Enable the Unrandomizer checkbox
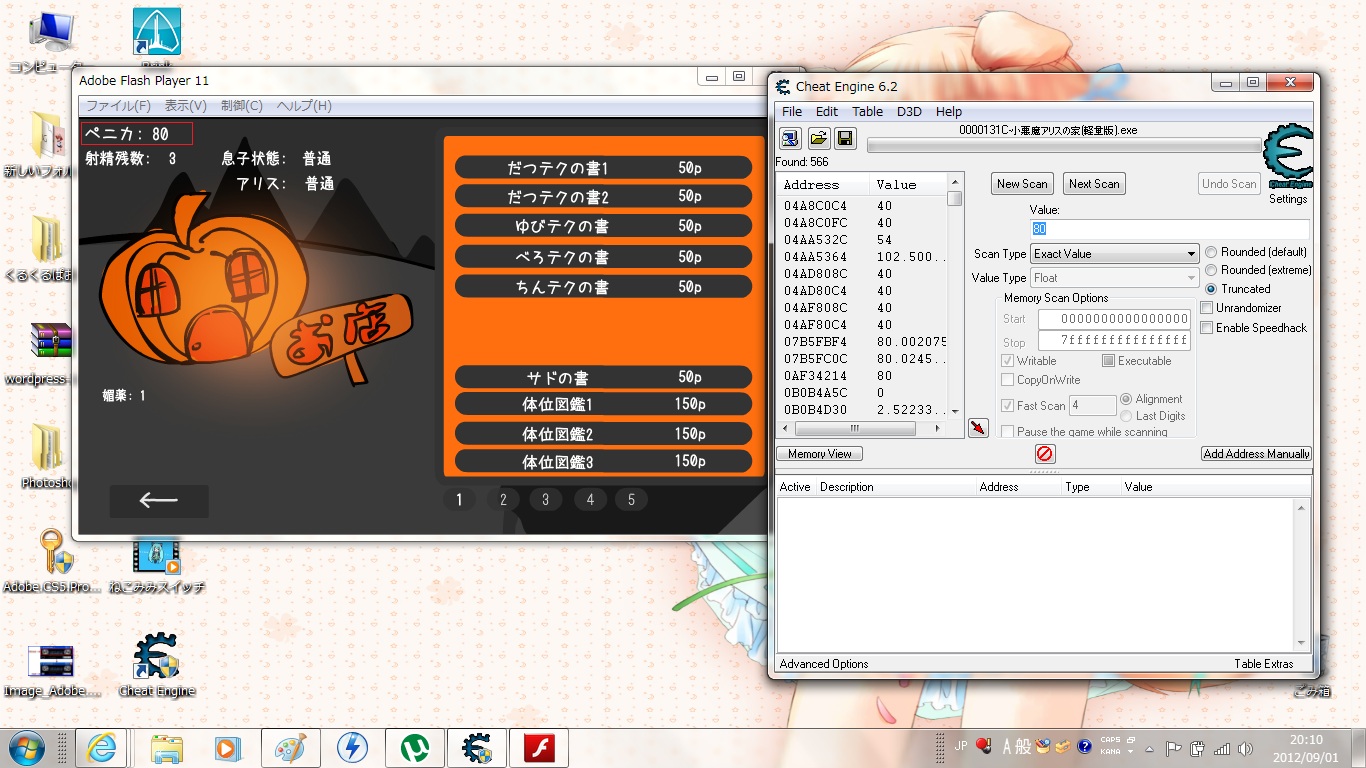This screenshot has height=768, width=1366. 1207,308
